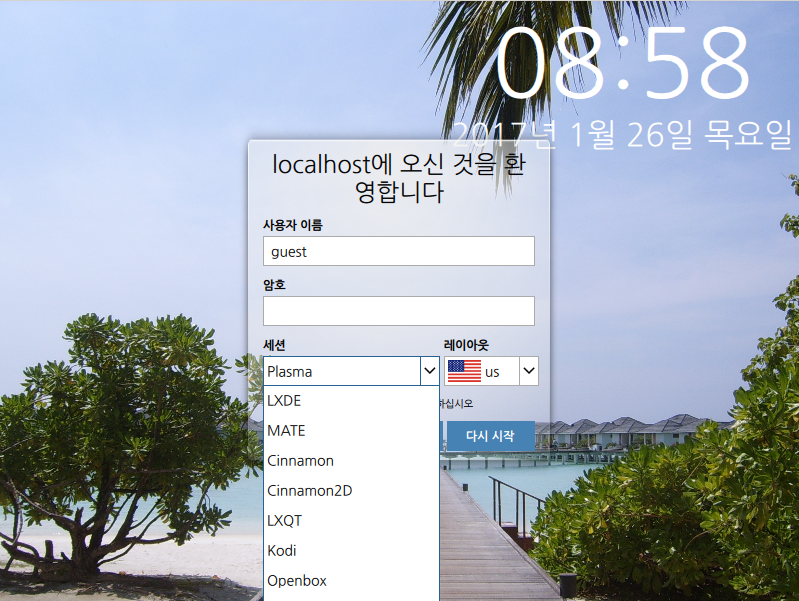Click the 레이아웃 label
Viewport: 799px width, 601px height.
click(466, 345)
